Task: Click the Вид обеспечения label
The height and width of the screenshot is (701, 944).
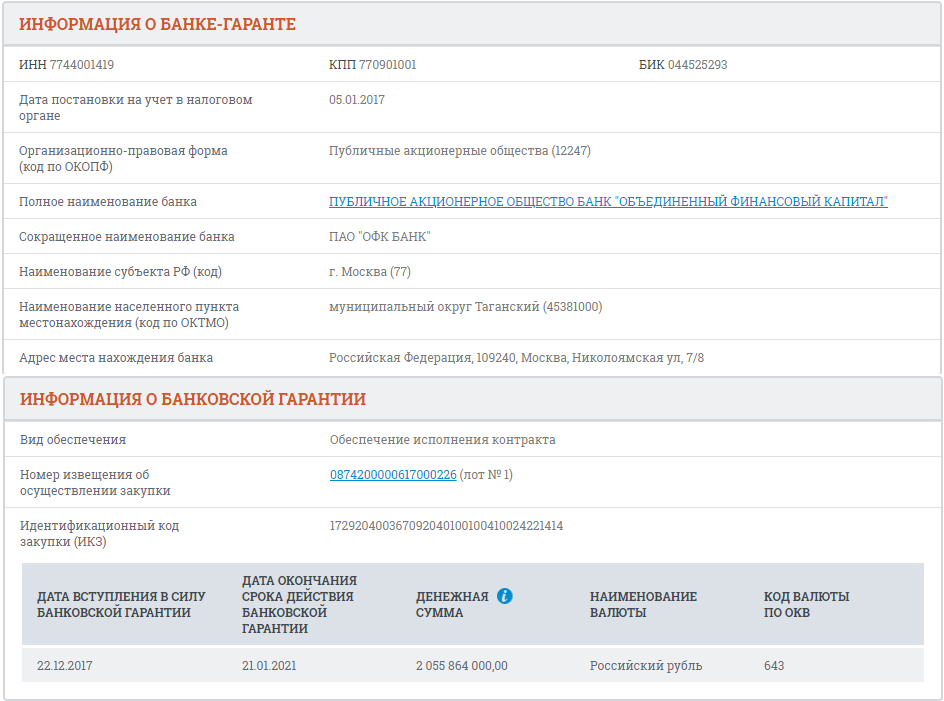Action: [x=73, y=440]
